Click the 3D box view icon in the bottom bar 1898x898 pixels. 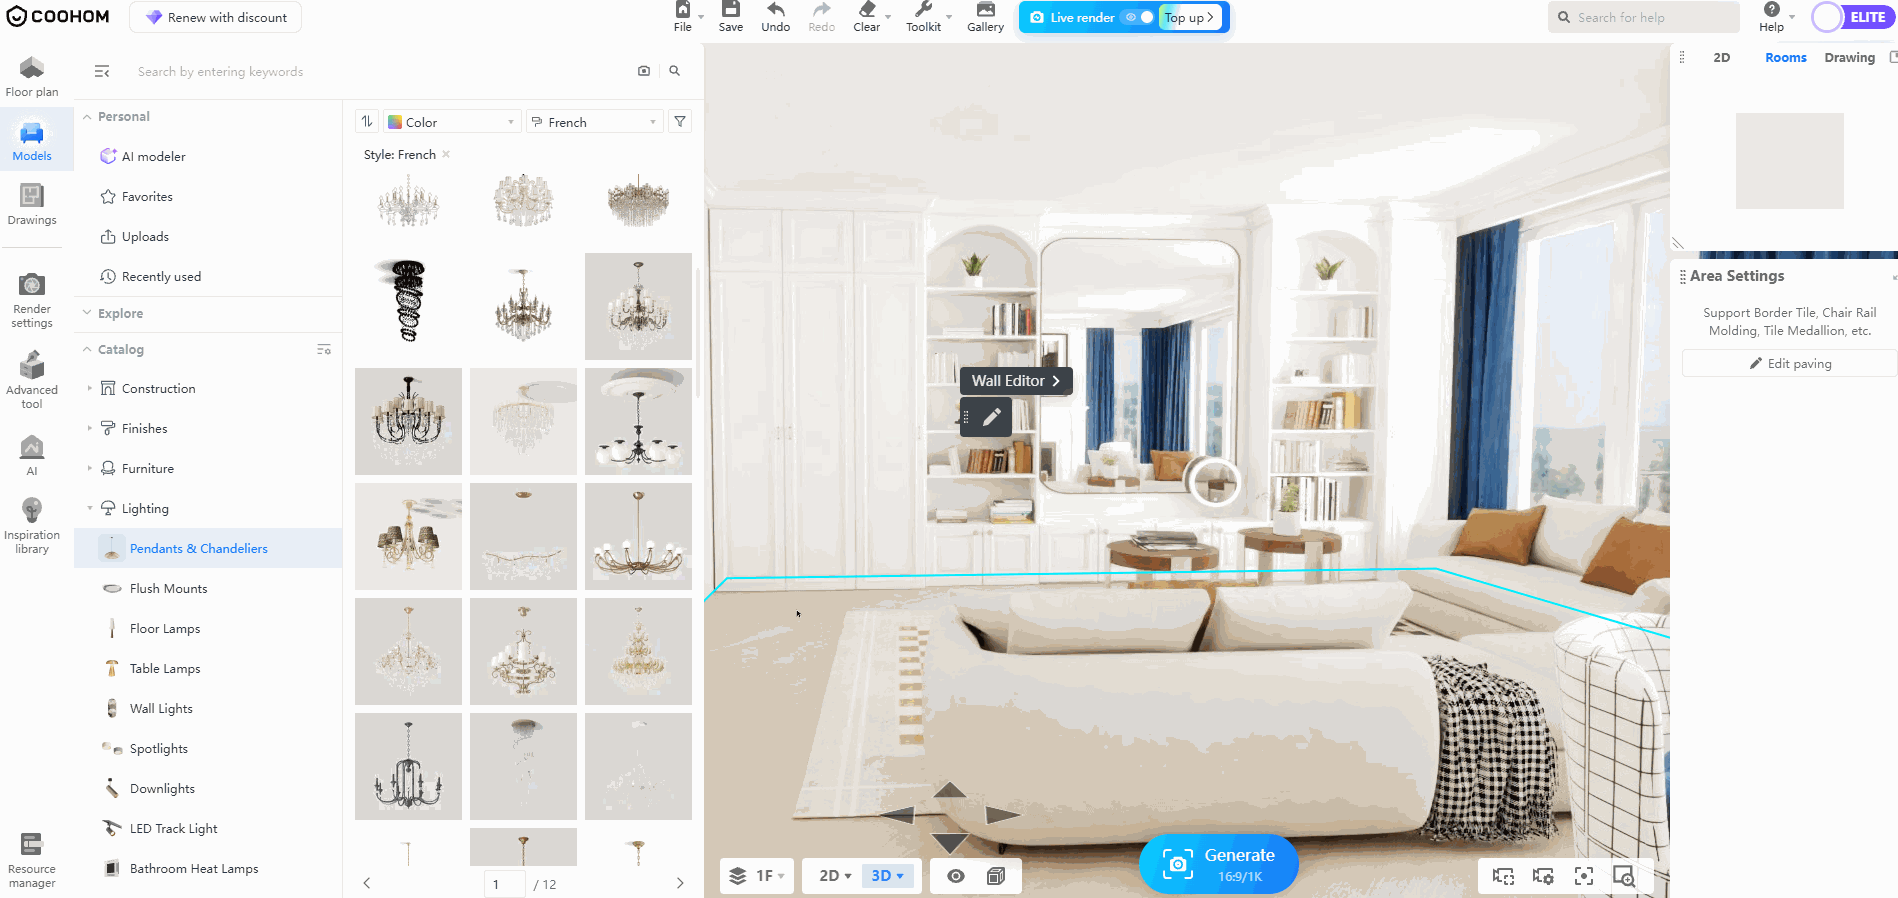pos(996,876)
